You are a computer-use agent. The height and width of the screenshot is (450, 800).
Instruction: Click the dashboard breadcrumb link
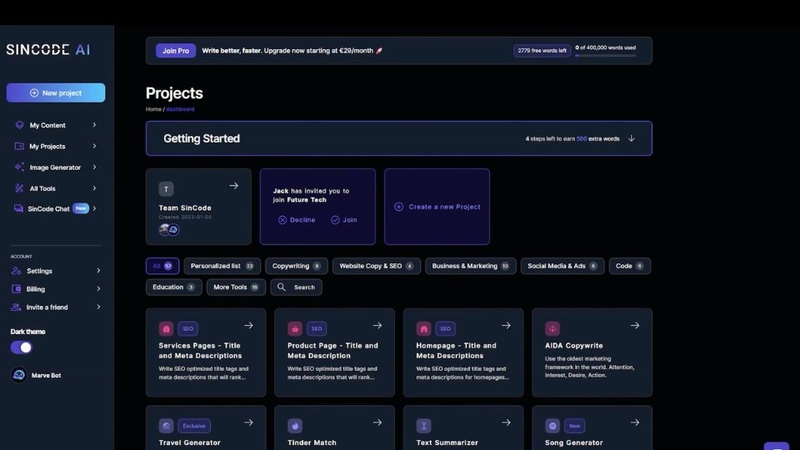pyautogui.click(x=180, y=109)
